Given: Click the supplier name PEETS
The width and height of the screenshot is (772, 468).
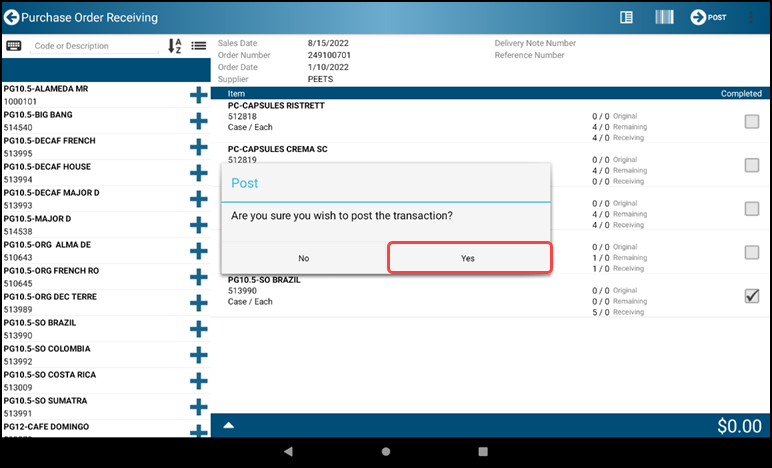Looking at the screenshot, I should tap(321, 79).
